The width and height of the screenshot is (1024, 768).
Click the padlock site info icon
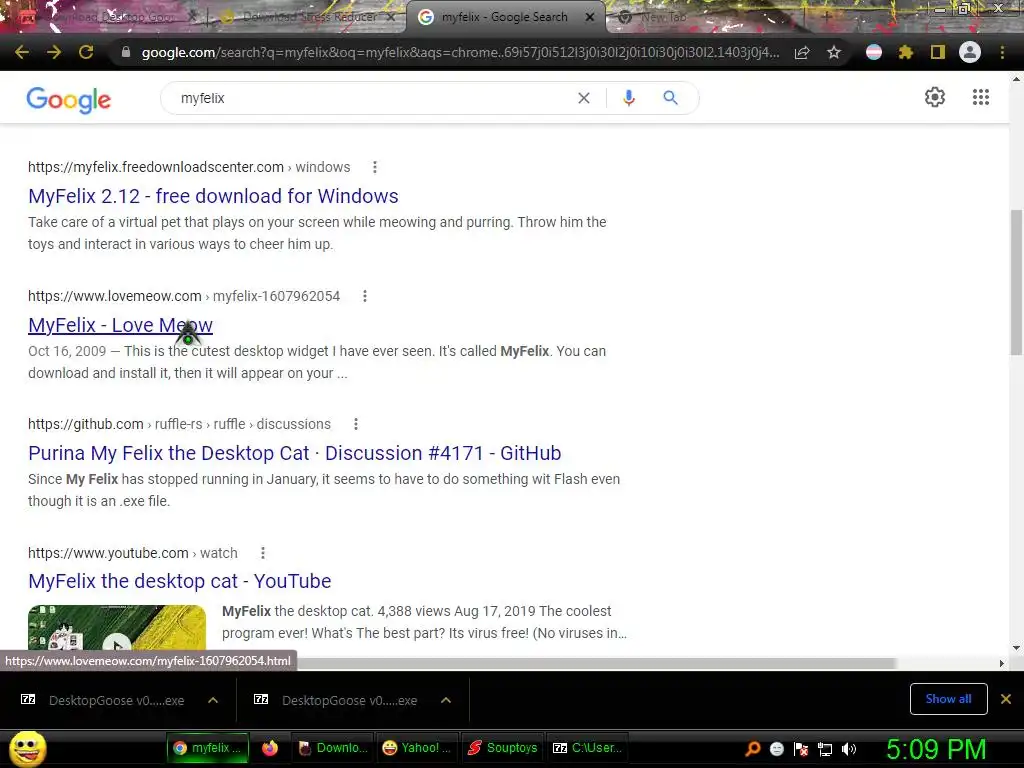click(126, 52)
